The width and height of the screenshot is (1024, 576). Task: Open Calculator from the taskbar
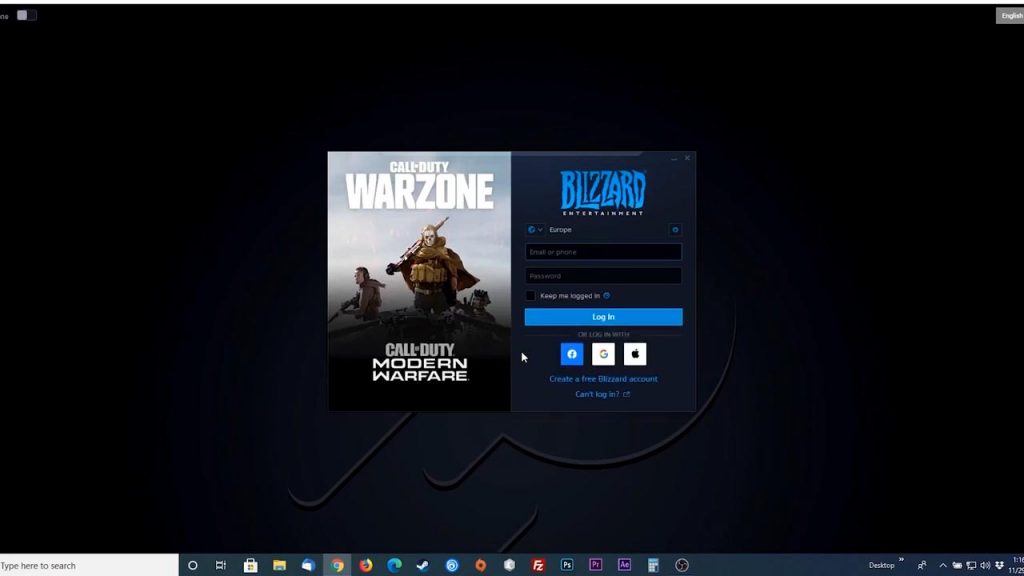653,566
